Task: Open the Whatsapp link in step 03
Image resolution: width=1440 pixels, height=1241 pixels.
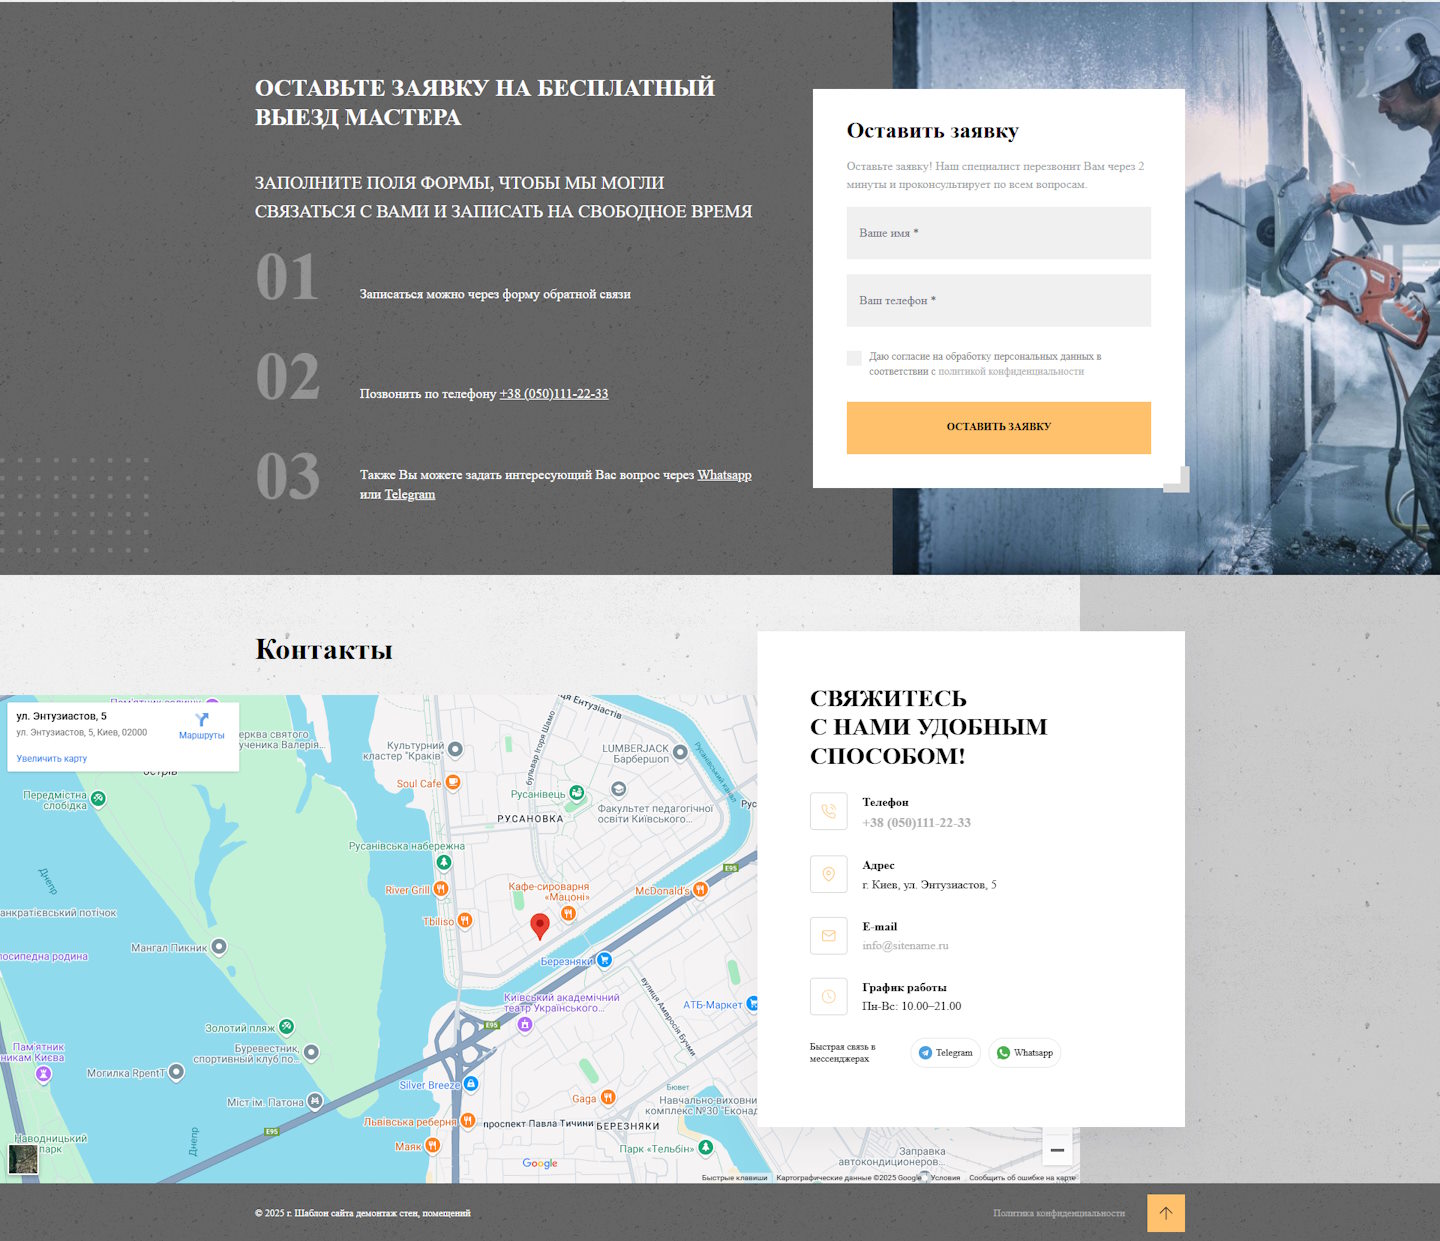Action: 724,475
